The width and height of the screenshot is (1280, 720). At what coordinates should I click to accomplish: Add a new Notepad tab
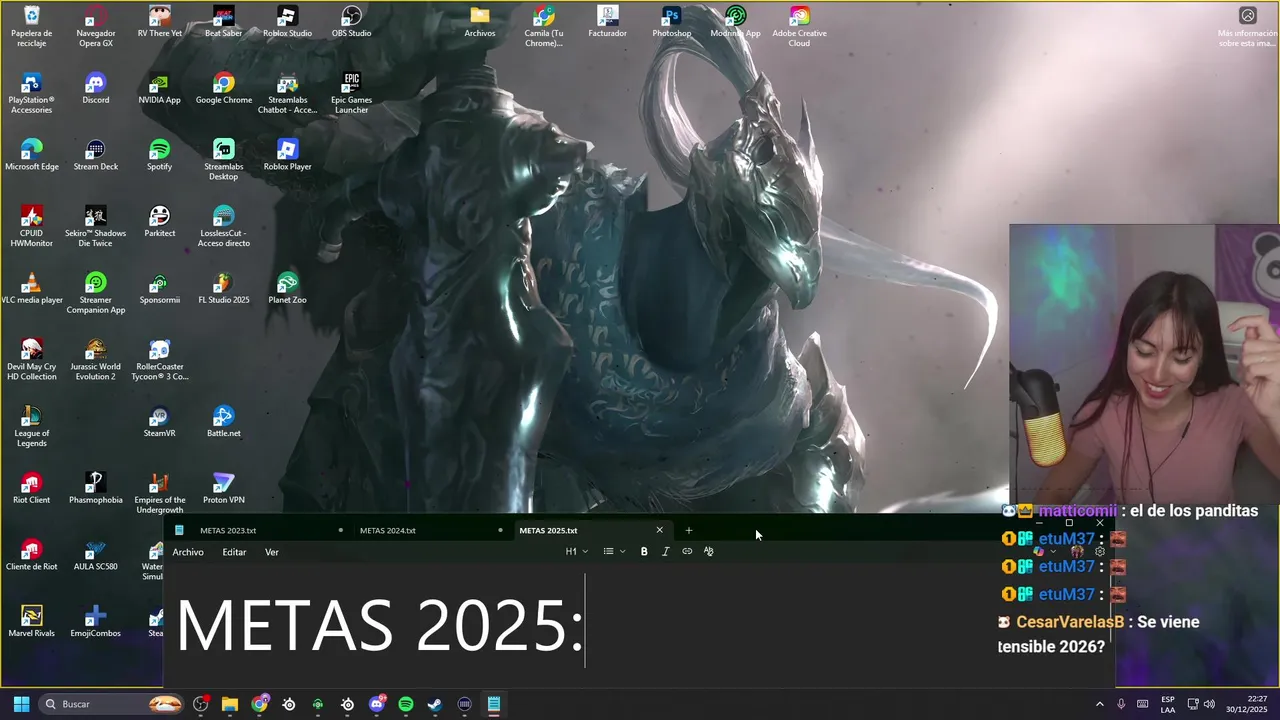(x=688, y=530)
